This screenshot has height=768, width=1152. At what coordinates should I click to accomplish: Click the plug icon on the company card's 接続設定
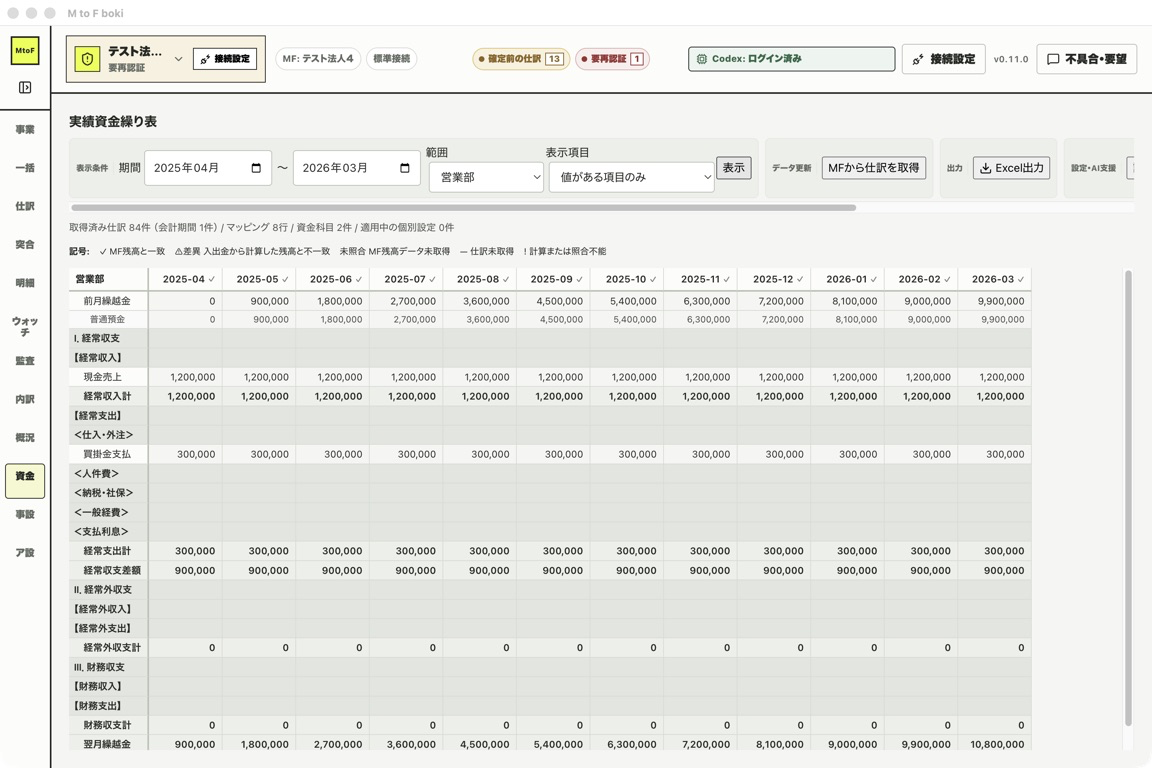click(x=205, y=59)
